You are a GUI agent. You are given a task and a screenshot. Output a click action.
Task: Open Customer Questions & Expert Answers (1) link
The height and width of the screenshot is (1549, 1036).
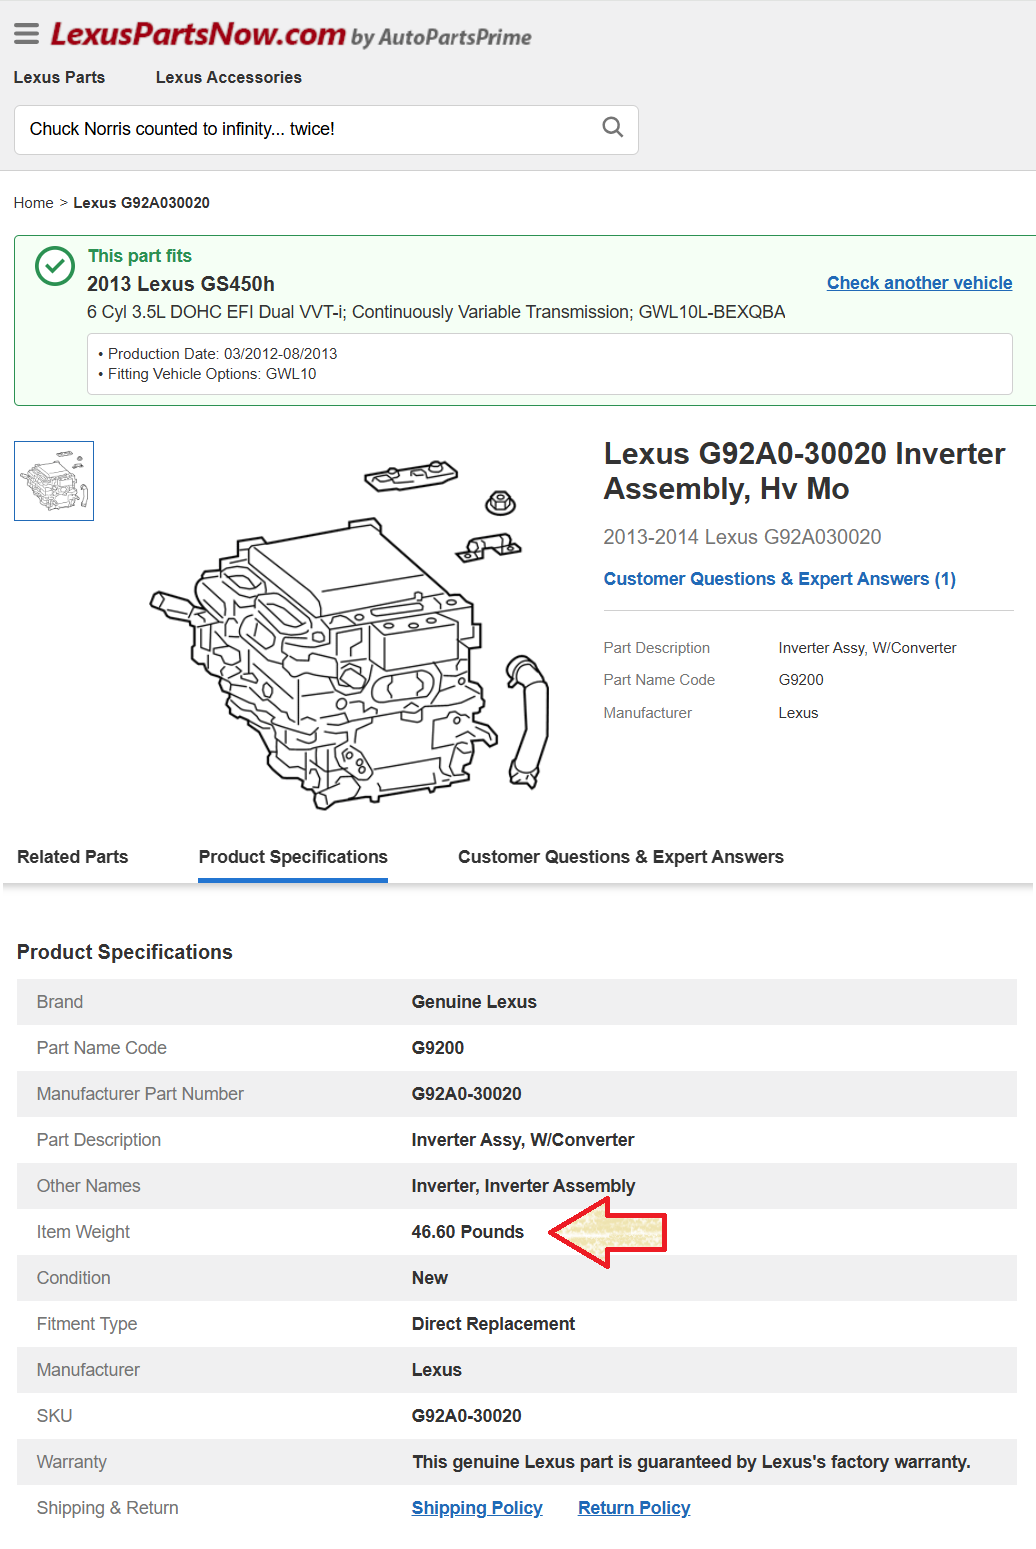tap(779, 579)
